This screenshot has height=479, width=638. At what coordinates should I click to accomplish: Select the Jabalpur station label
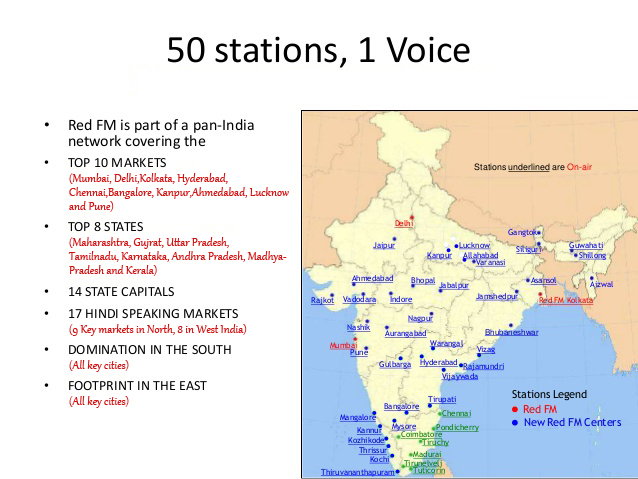point(454,285)
